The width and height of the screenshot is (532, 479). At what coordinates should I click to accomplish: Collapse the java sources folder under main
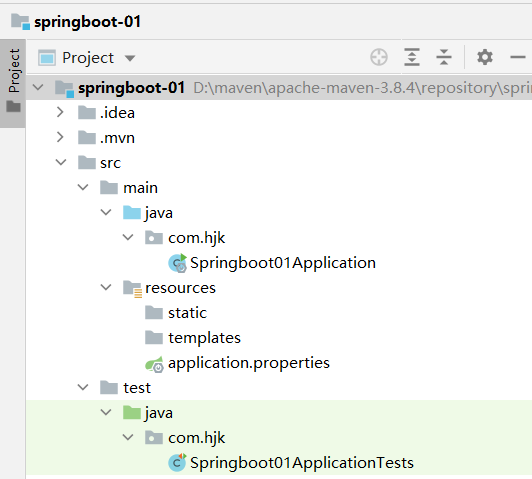tap(106, 212)
